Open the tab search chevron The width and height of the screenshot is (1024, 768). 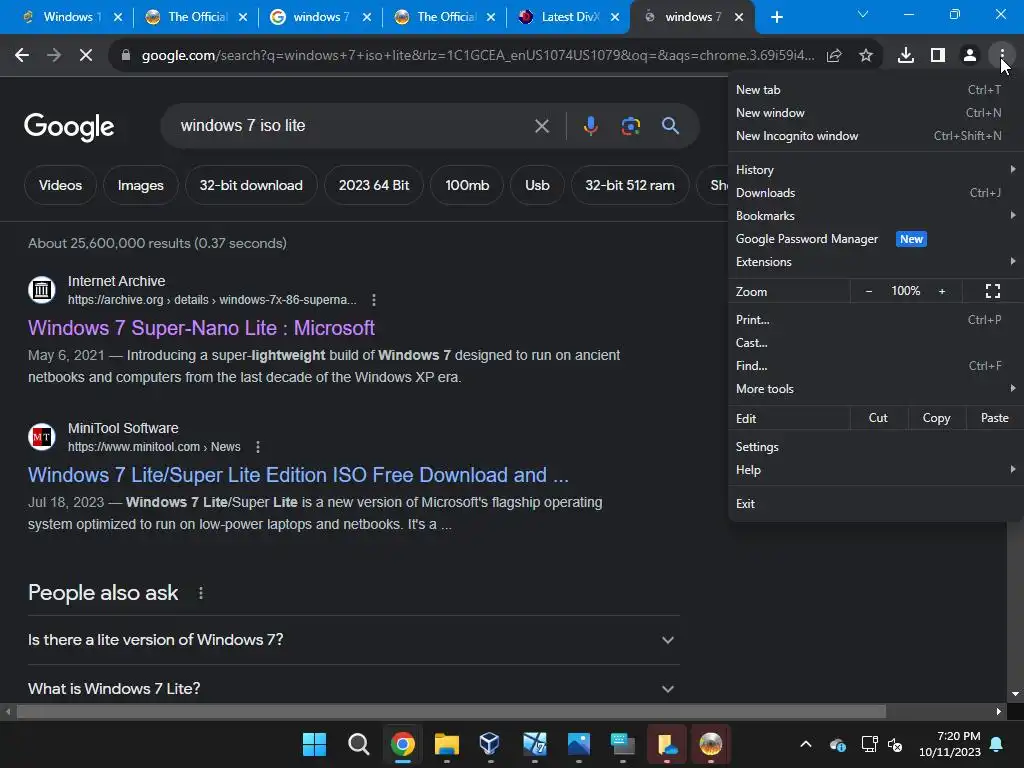[x=863, y=14]
